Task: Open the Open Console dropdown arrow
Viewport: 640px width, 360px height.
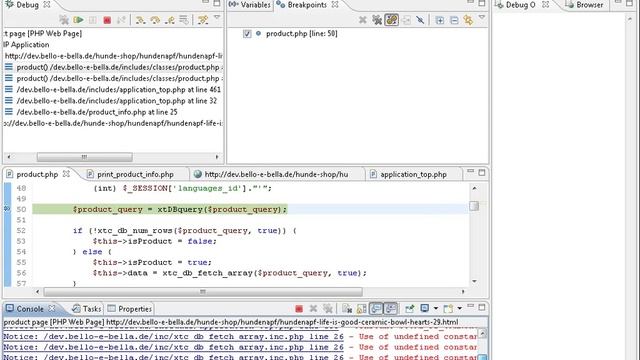Action: pyautogui.click(x=460, y=309)
